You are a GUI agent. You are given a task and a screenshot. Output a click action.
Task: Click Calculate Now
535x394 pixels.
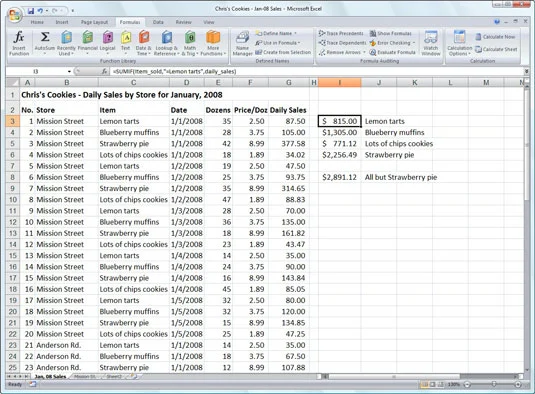[x=495, y=37]
